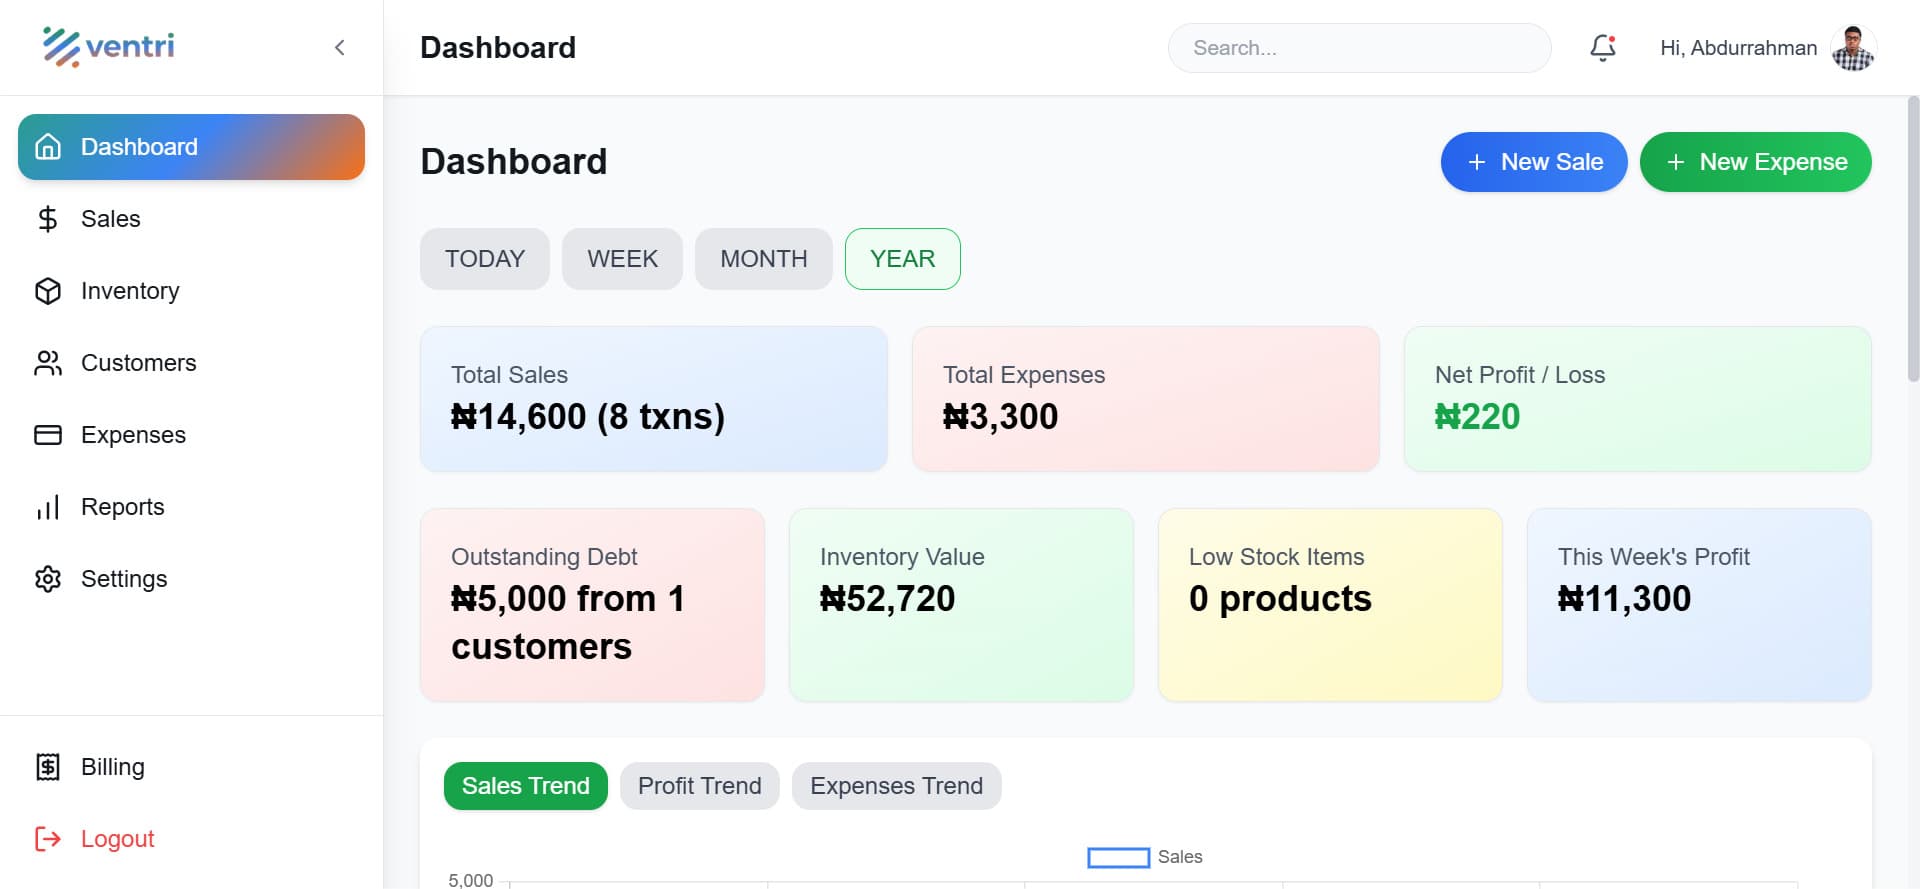Click the Sales dollar icon in sidebar
1920x889 pixels.
pyautogui.click(x=47, y=219)
